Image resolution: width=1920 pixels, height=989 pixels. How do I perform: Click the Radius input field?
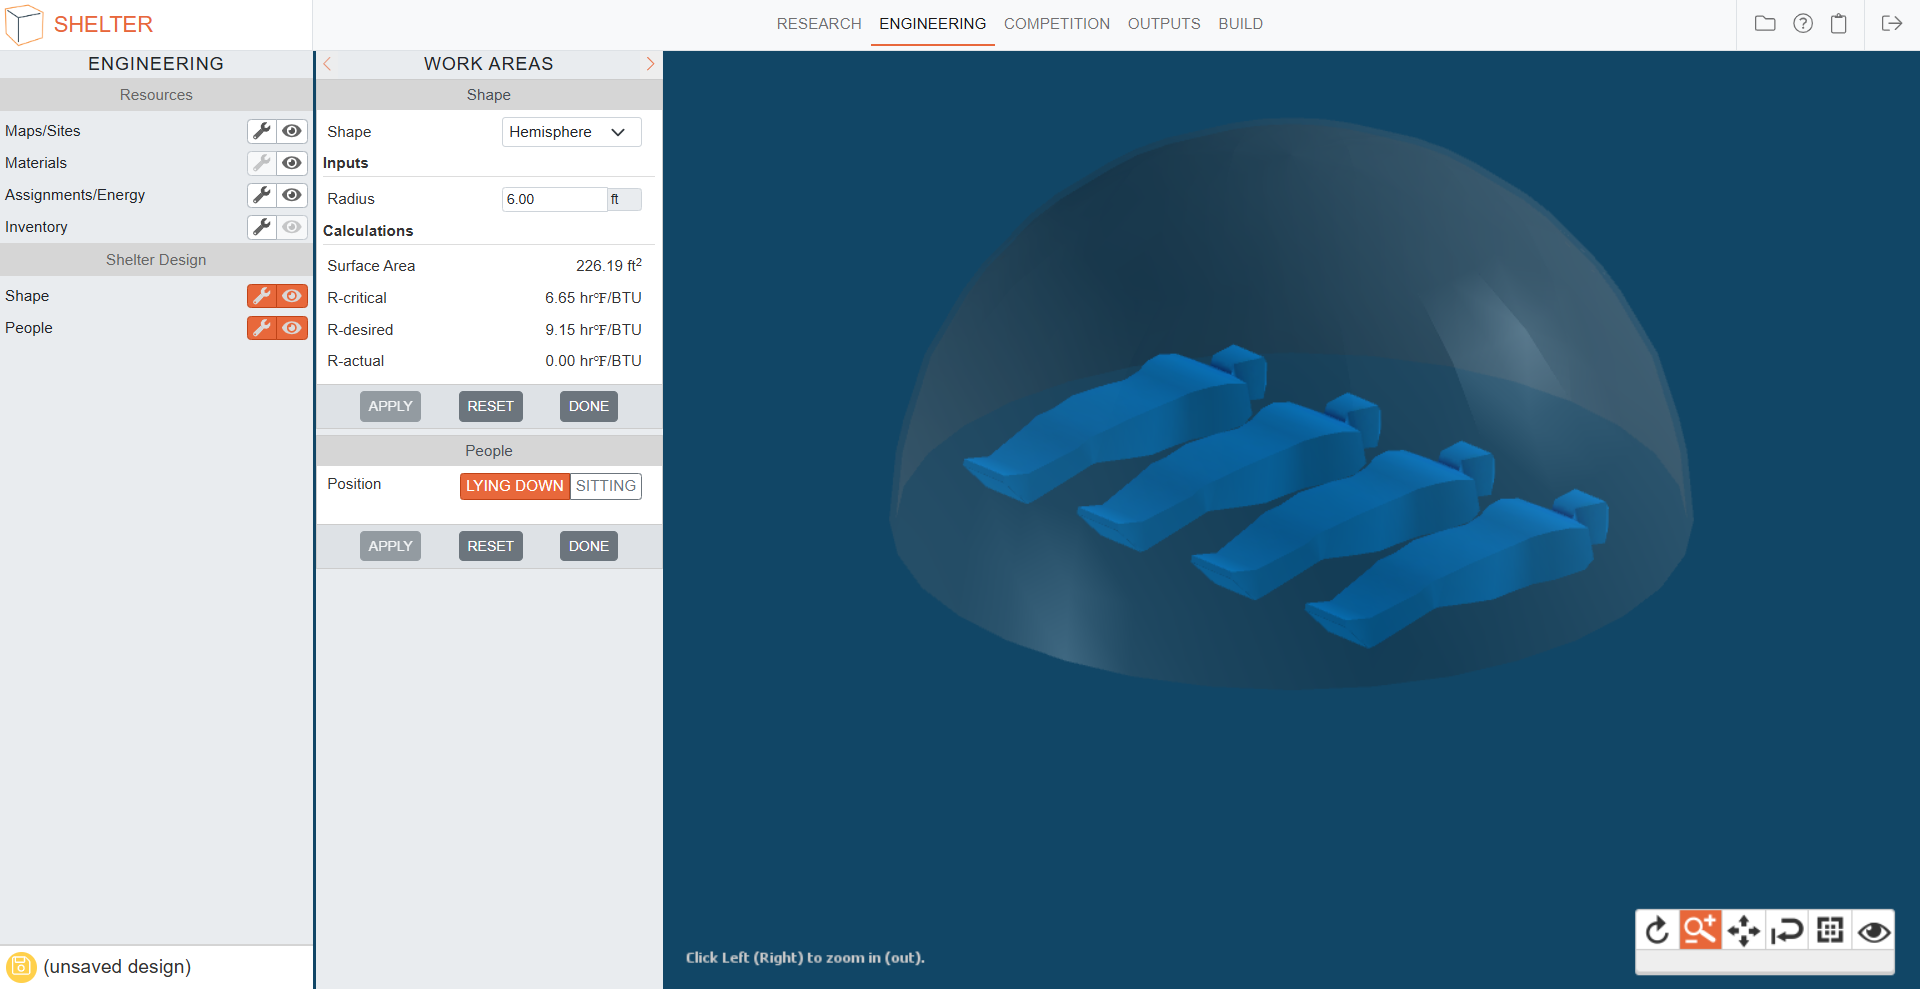[554, 199]
